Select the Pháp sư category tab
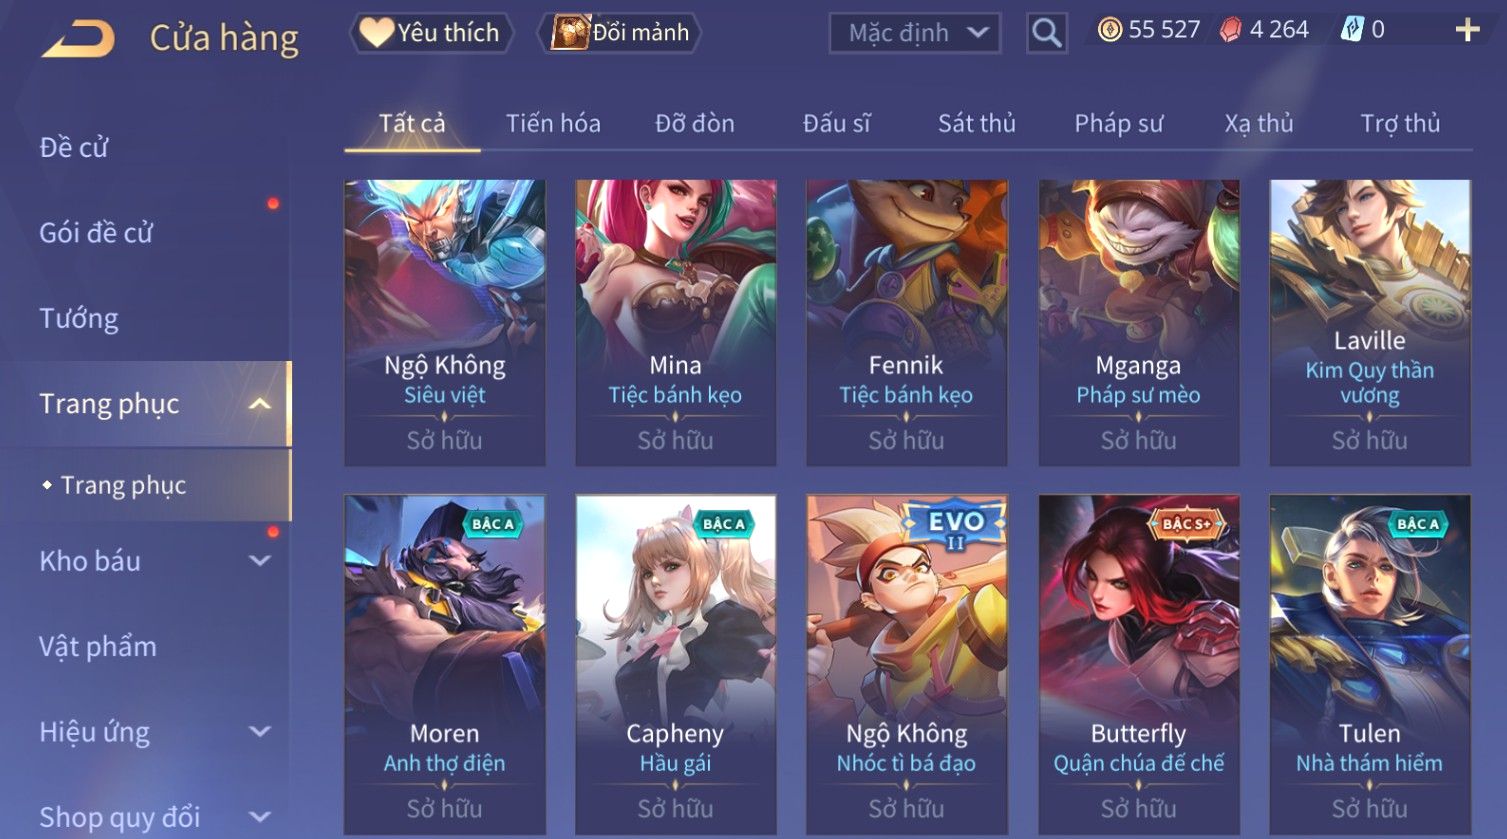The height and width of the screenshot is (839, 1507). tap(1118, 124)
